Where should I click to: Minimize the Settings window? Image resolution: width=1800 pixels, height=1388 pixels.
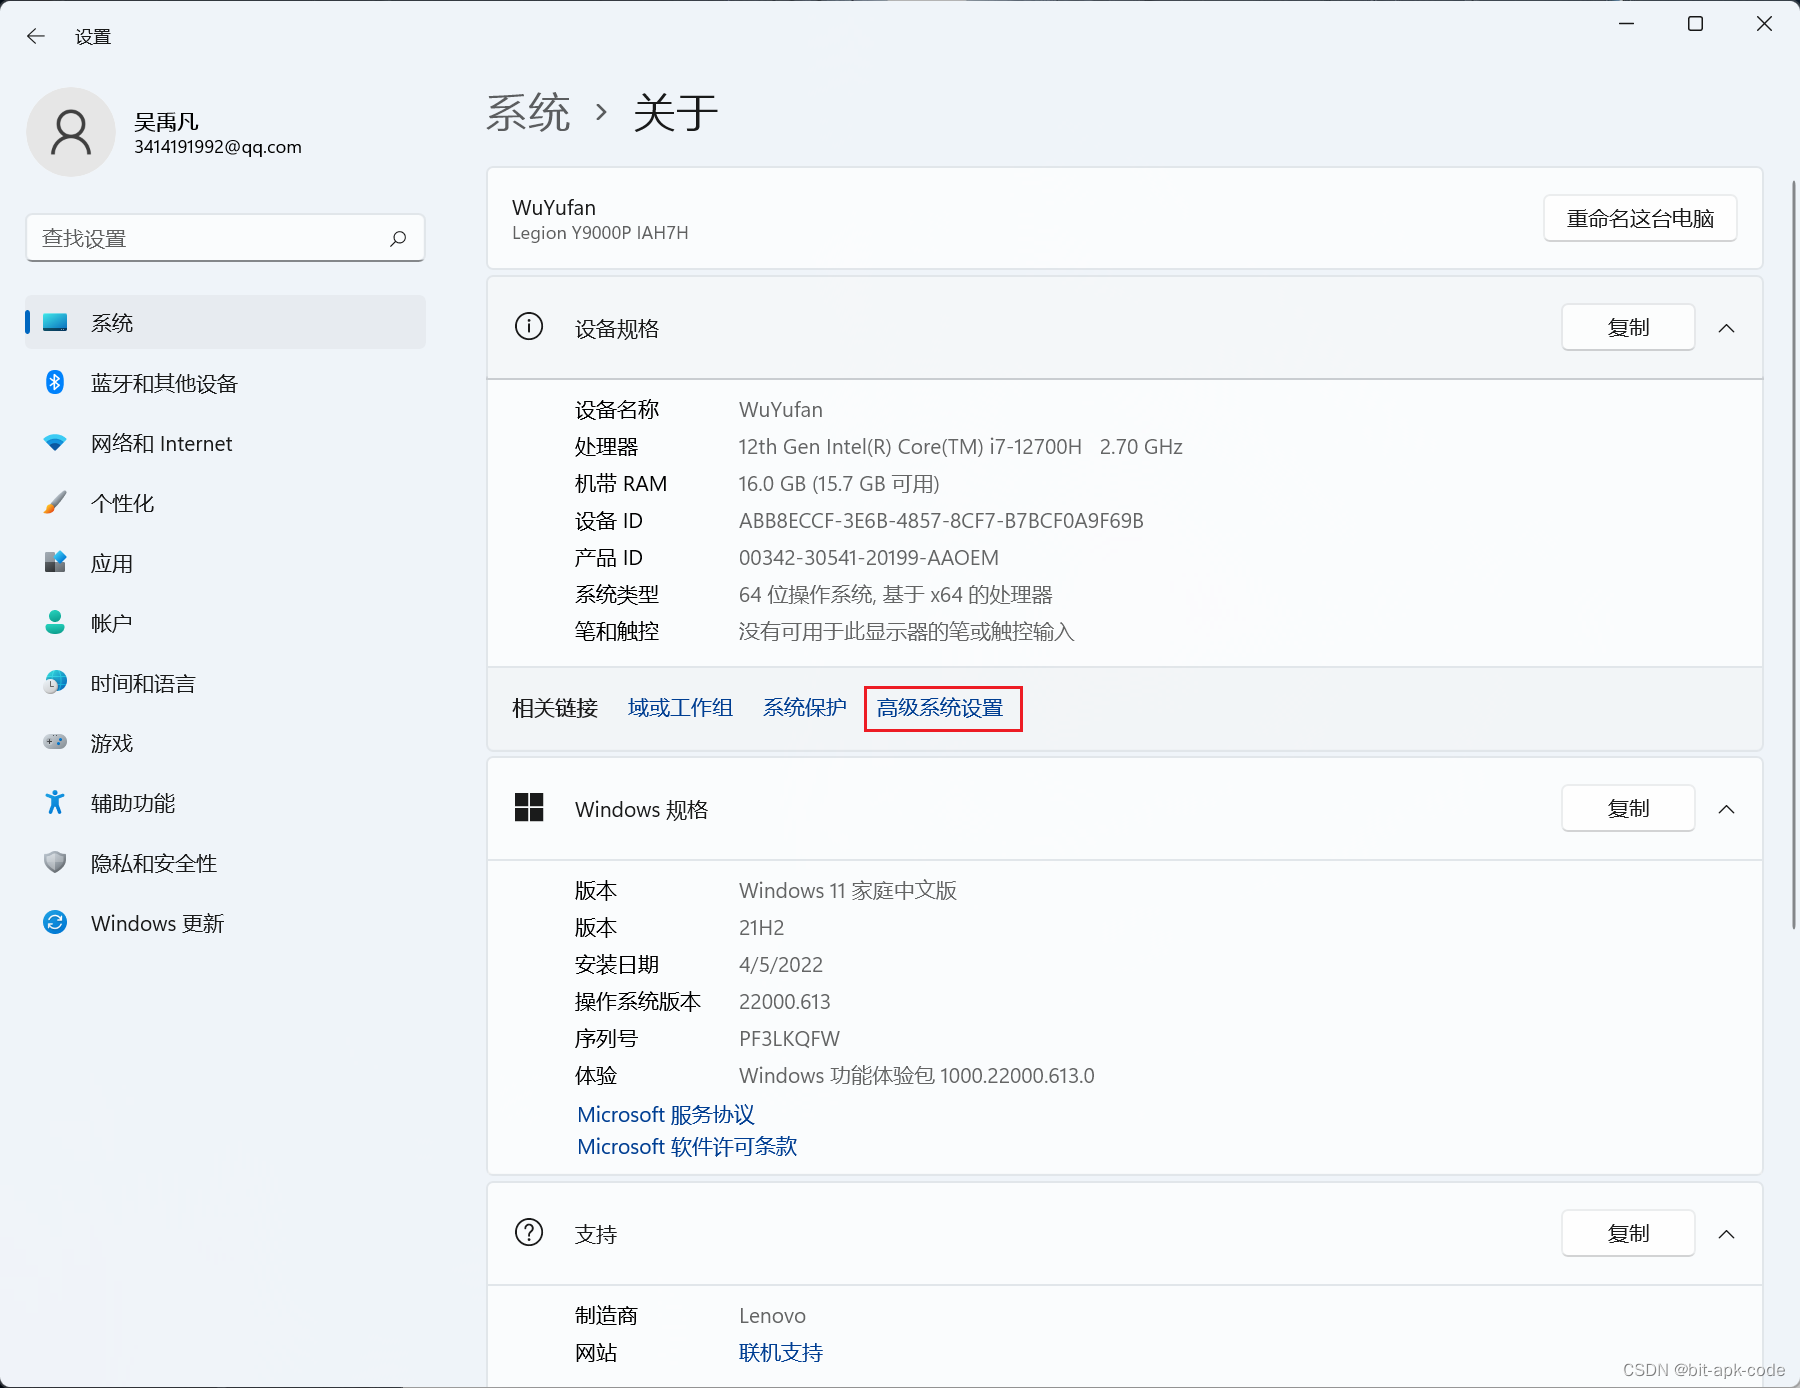[x=1627, y=24]
